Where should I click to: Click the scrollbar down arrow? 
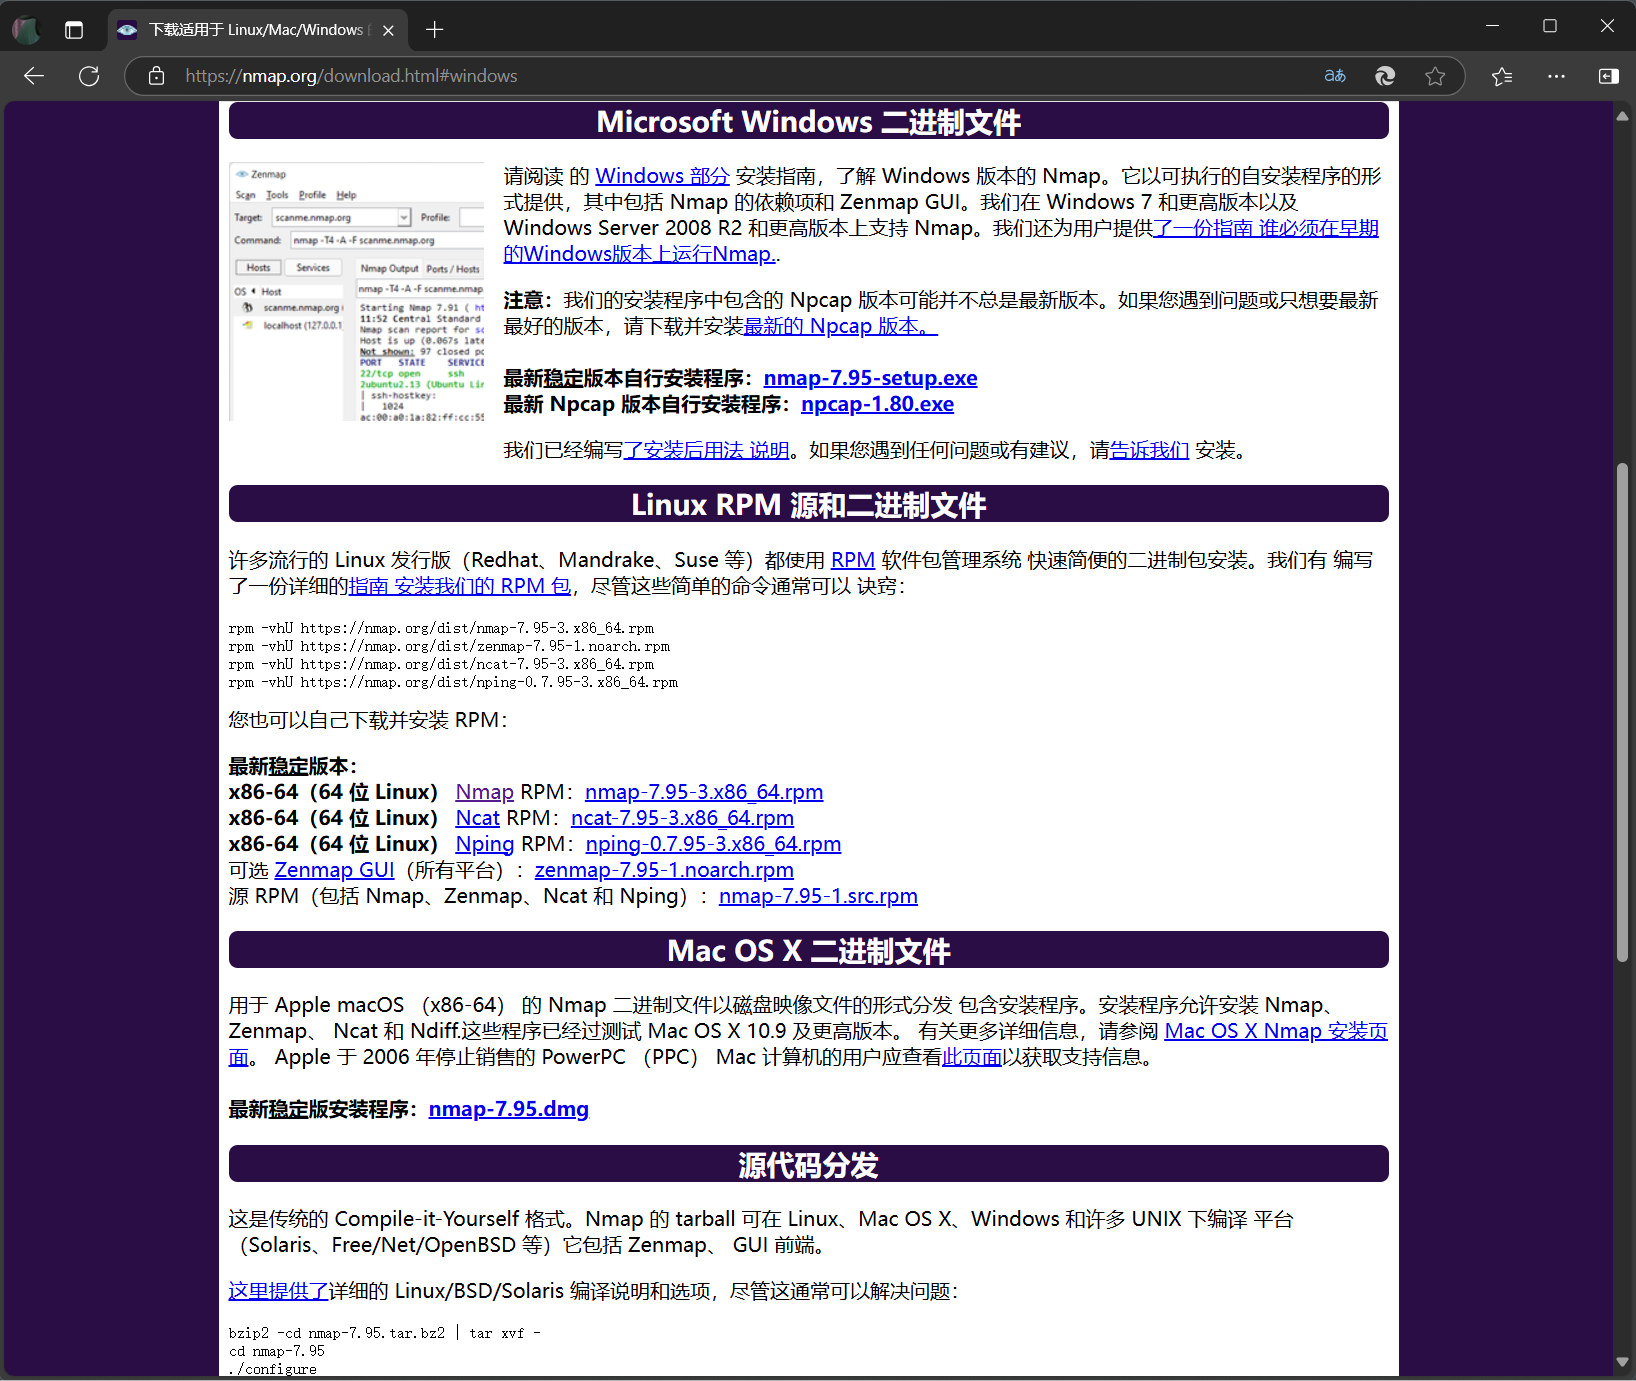point(1622,1362)
